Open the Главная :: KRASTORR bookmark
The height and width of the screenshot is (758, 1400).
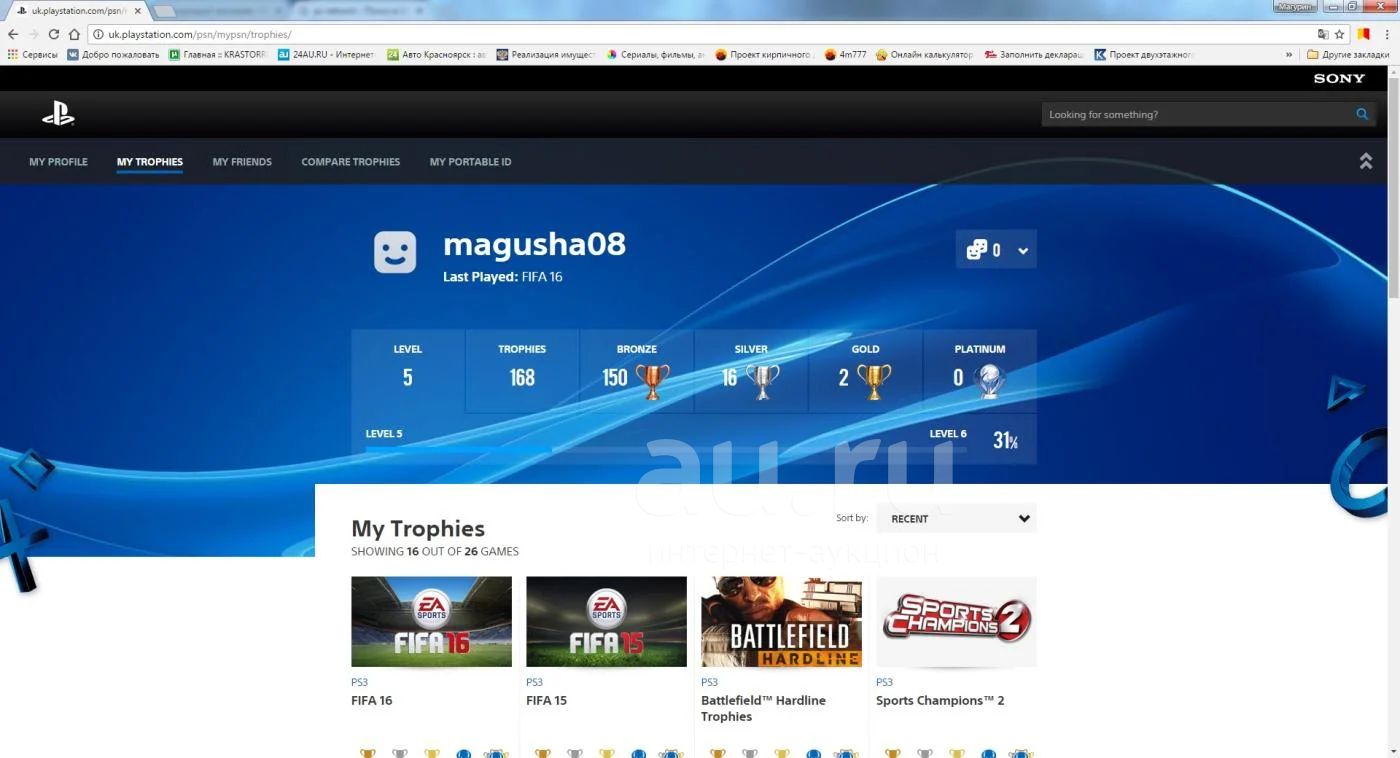tap(218, 55)
